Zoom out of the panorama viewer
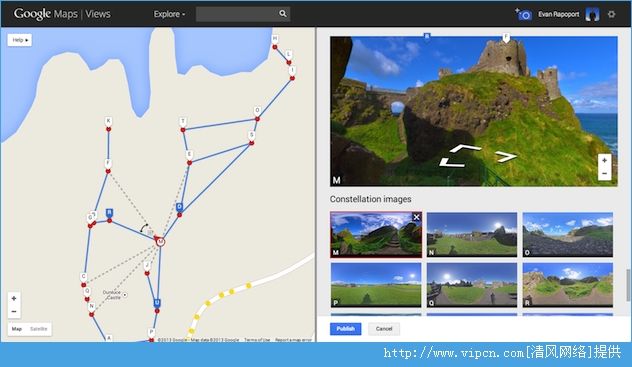Image resolution: width=632 pixels, height=367 pixels. pos(604,174)
